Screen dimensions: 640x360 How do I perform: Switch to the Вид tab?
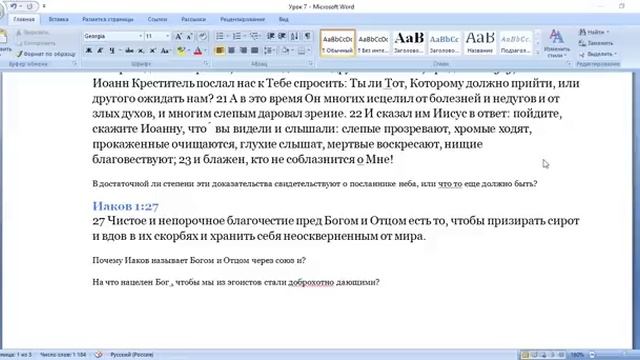click(x=284, y=19)
